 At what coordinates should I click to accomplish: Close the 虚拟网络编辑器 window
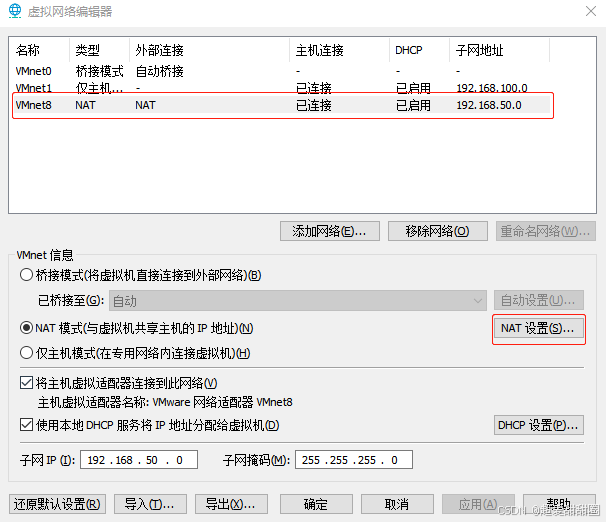[x=591, y=11]
